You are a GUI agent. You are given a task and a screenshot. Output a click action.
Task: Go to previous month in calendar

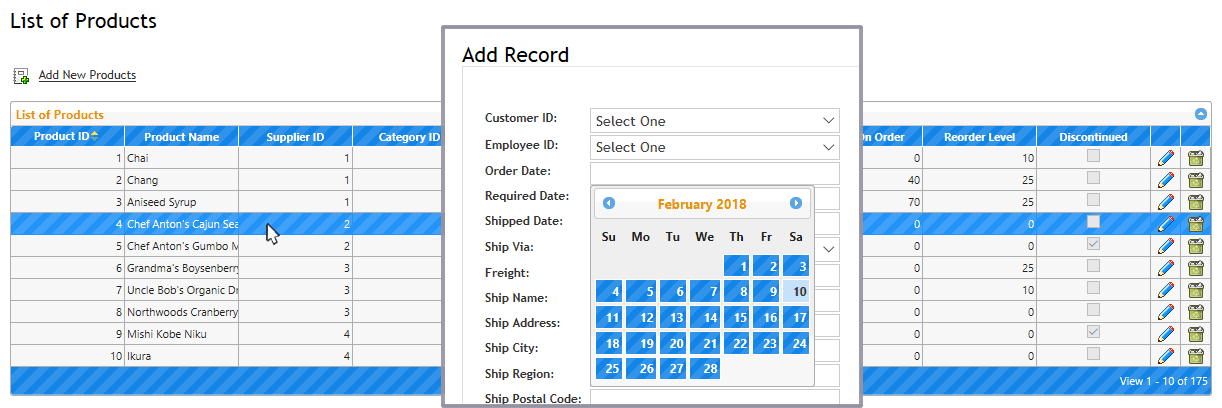609,203
